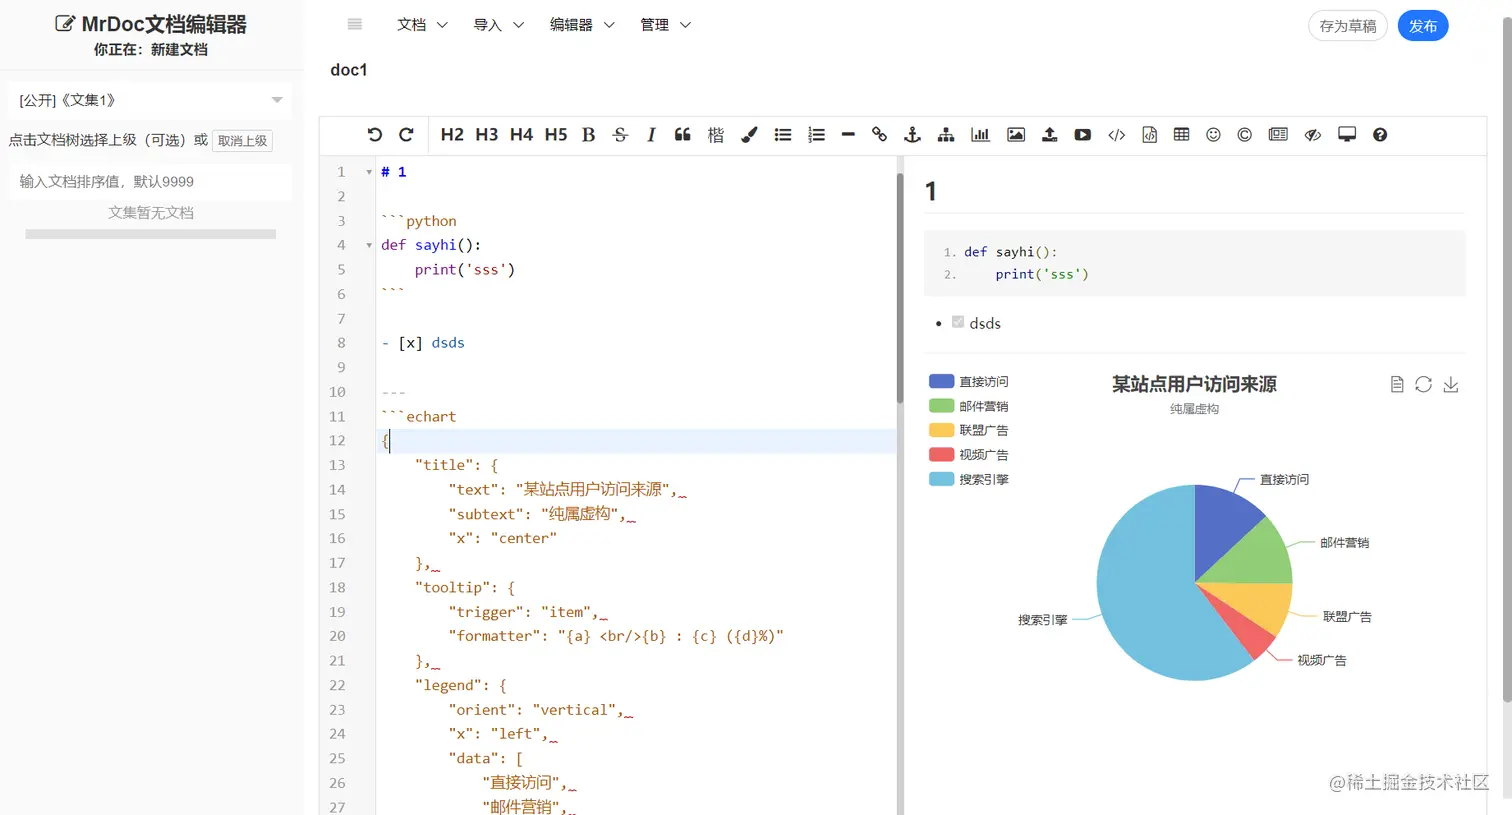Insert an unordered bullet list

(783, 135)
